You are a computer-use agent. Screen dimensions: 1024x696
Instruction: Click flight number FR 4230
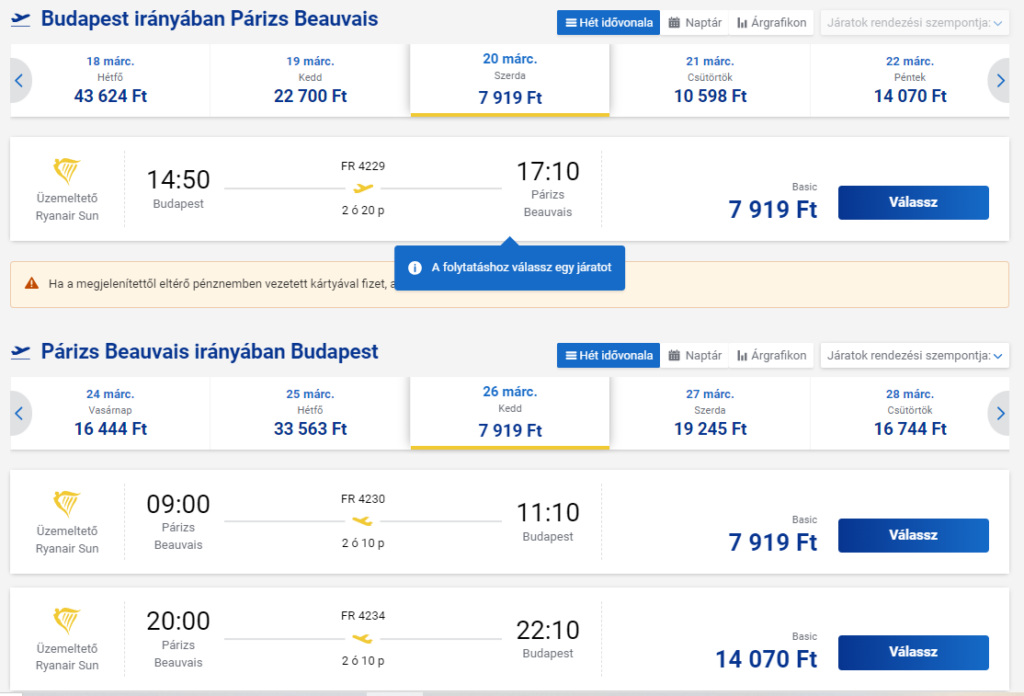(363, 499)
